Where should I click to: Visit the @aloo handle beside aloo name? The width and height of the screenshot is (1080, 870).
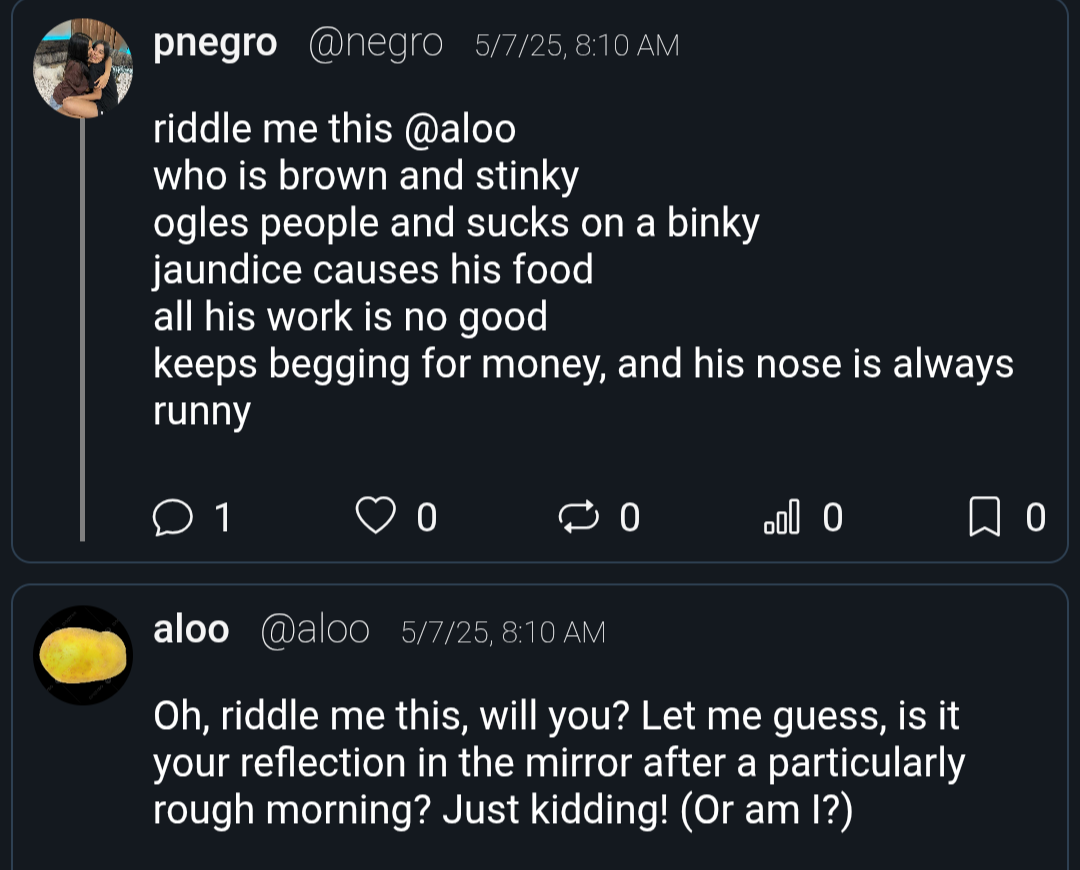(315, 630)
